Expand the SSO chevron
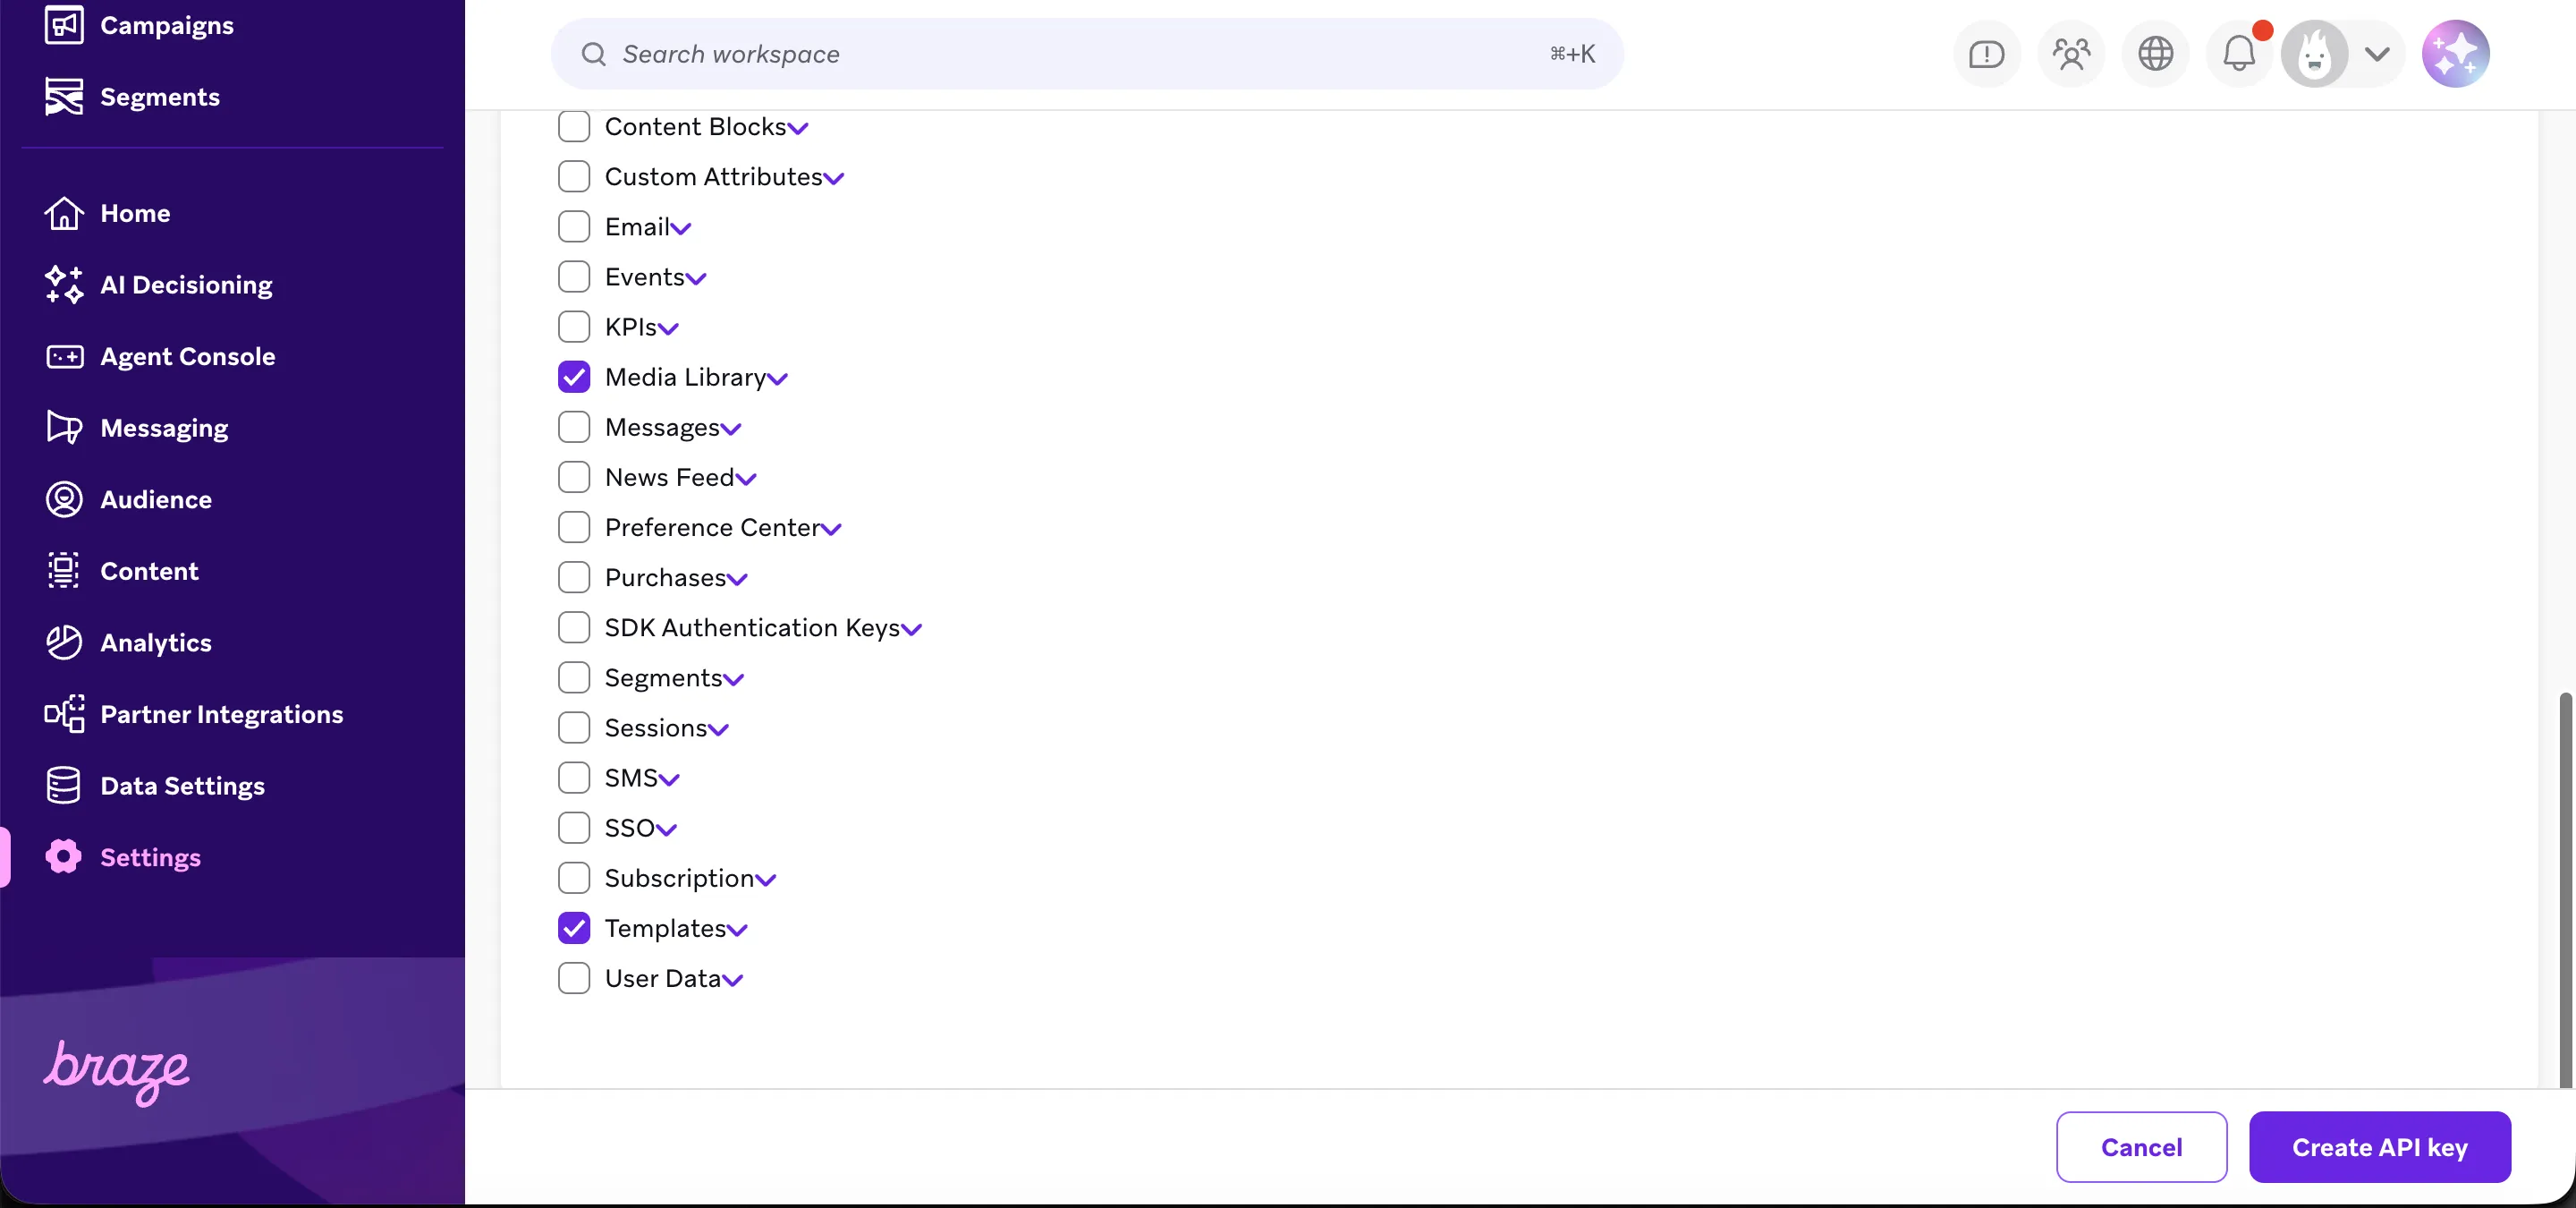 click(x=666, y=830)
